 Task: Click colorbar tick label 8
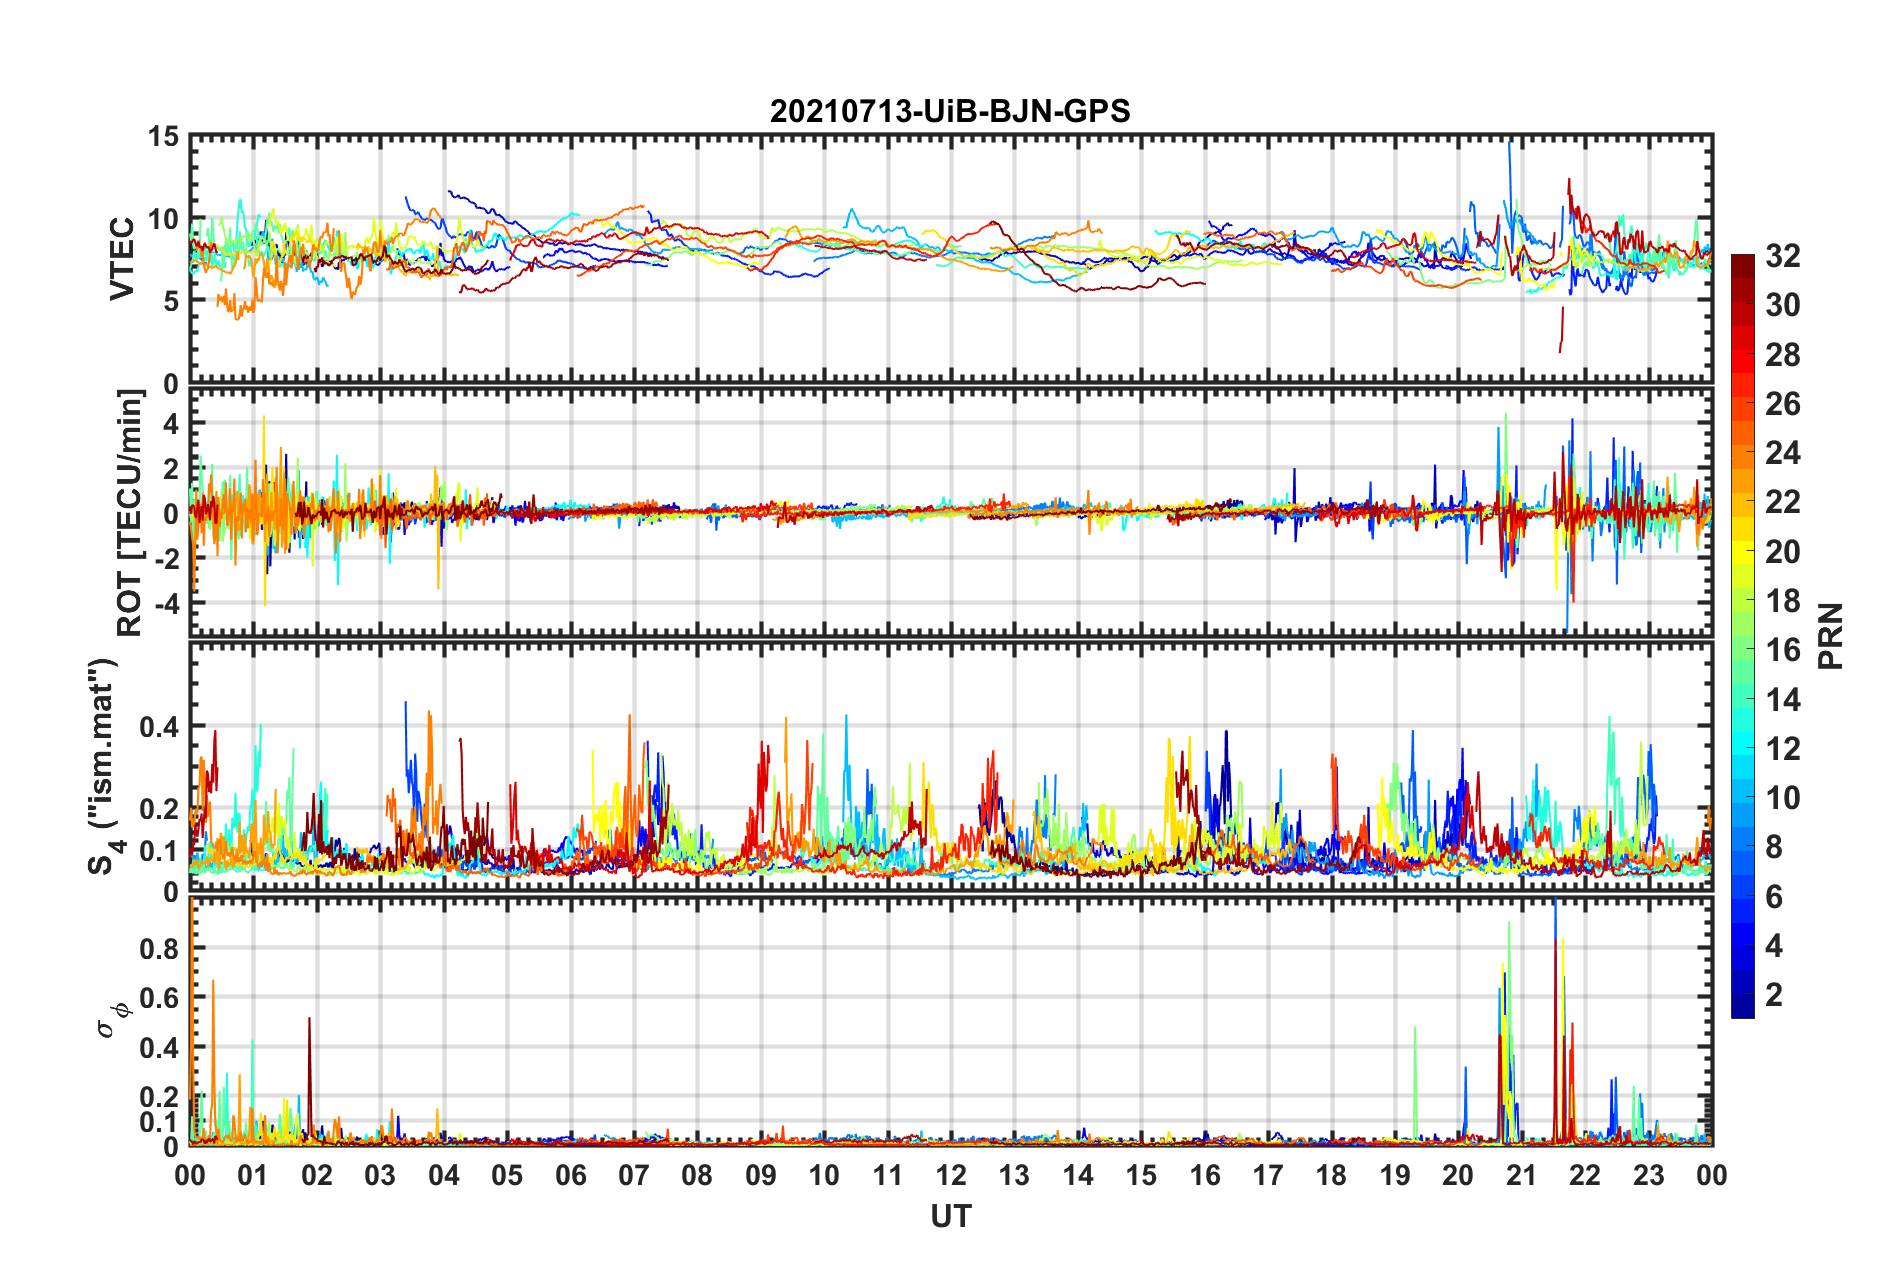[1774, 847]
